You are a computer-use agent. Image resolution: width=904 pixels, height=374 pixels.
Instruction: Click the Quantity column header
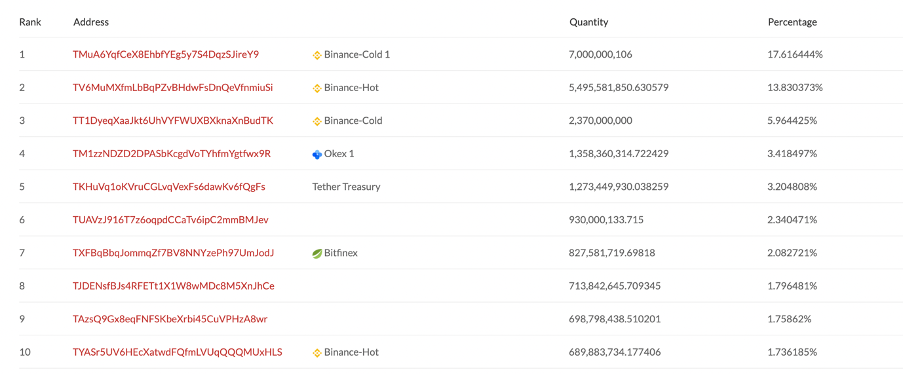pos(589,22)
